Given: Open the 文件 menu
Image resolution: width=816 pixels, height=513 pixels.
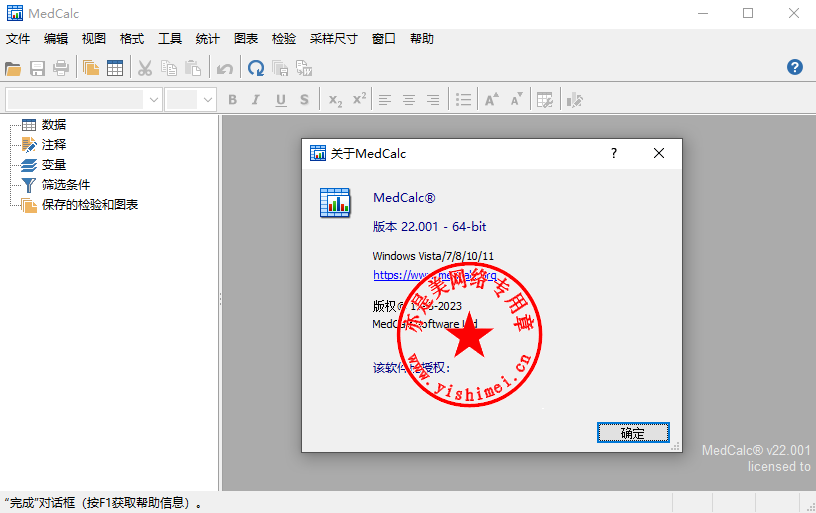Looking at the screenshot, I should coord(18,39).
